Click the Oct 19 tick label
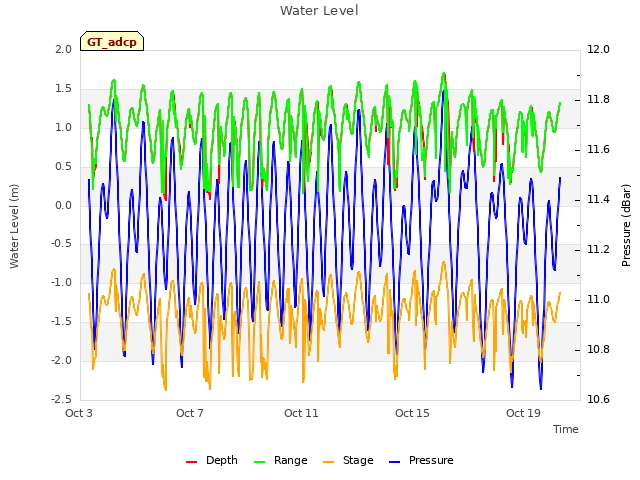The width and height of the screenshot is (640, 480). (x=523, y=413)
